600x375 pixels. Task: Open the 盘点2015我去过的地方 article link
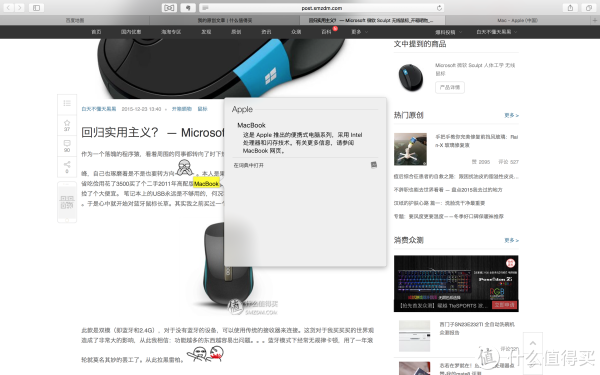[448, 190]
